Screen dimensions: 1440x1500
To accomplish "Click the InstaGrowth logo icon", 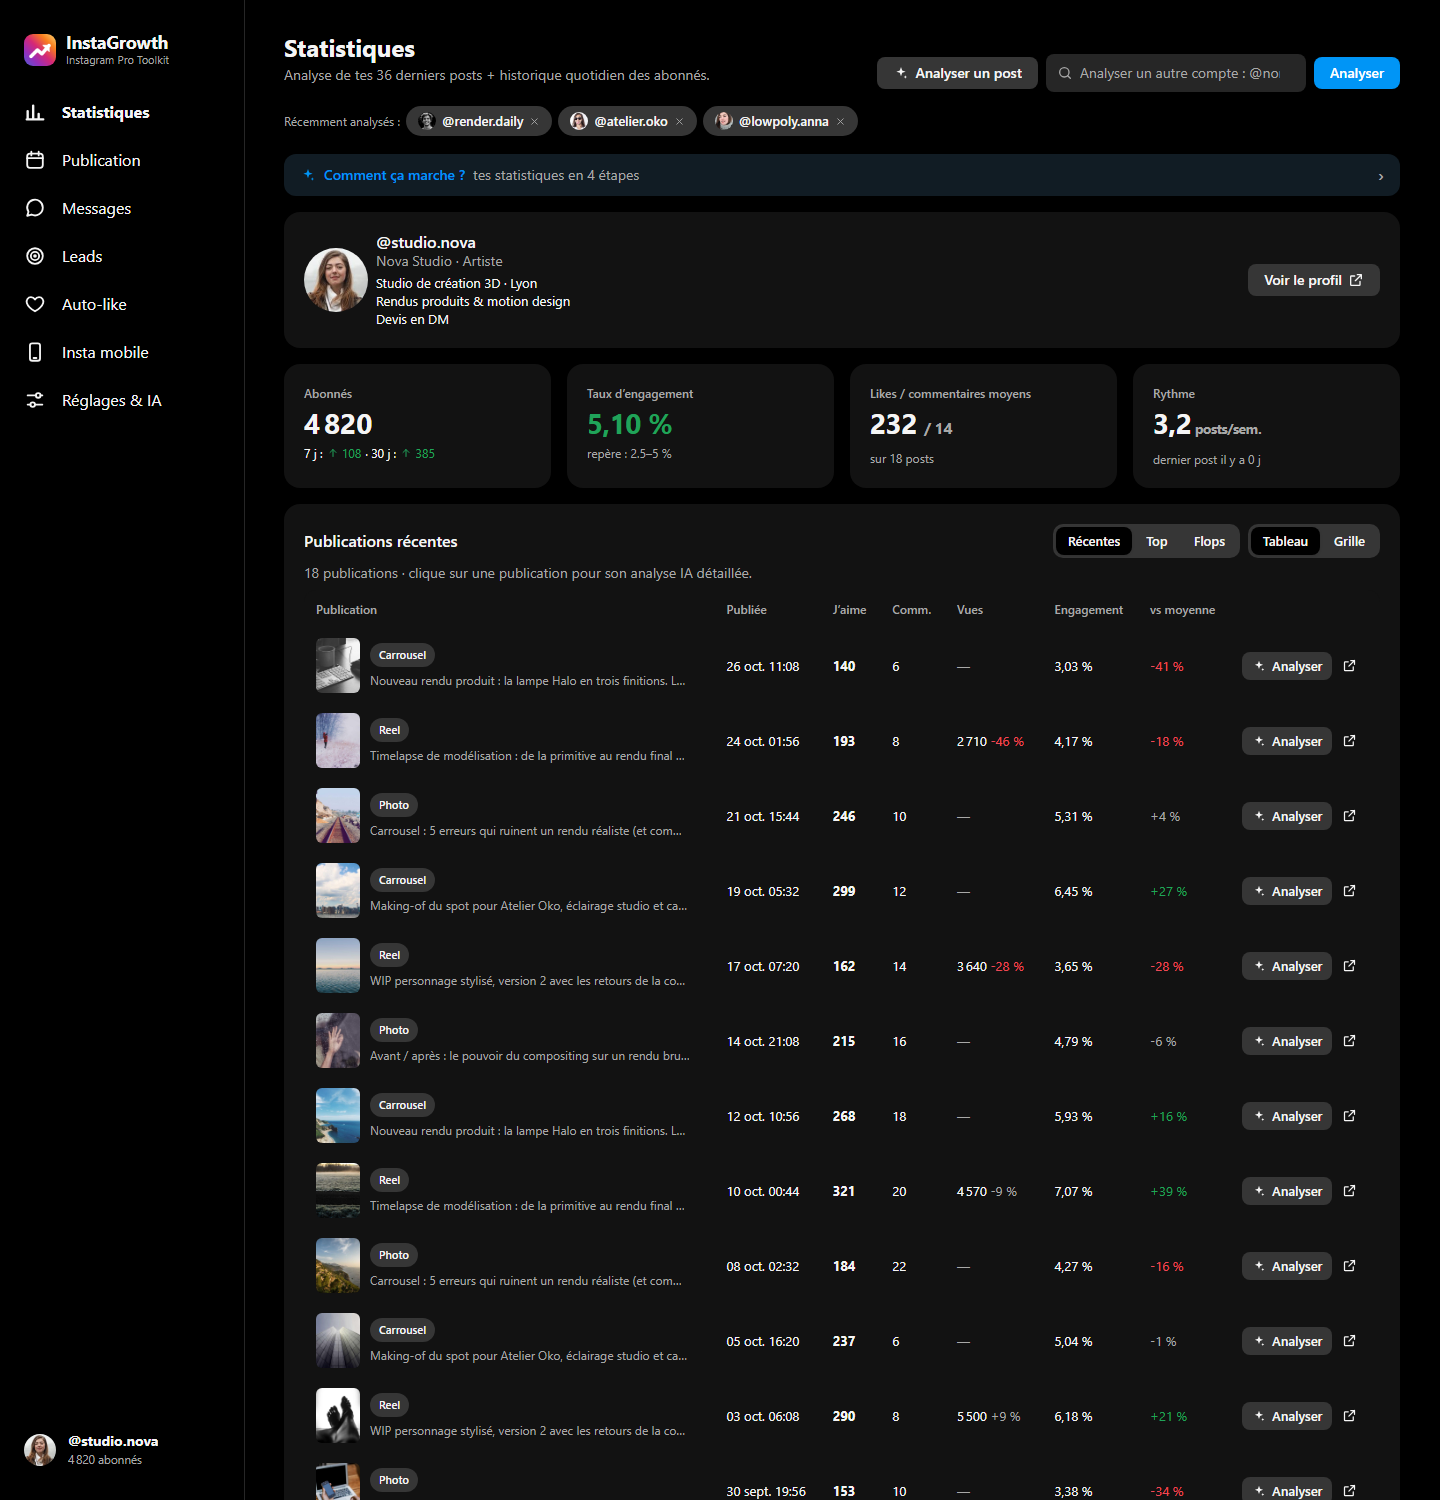I will coord(40,50).
